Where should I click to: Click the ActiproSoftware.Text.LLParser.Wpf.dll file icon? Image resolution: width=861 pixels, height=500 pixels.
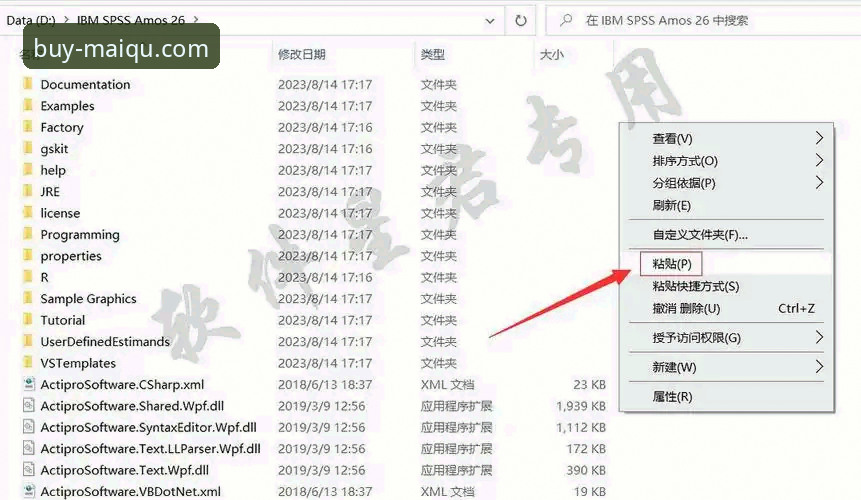click(x=29, y=448)
